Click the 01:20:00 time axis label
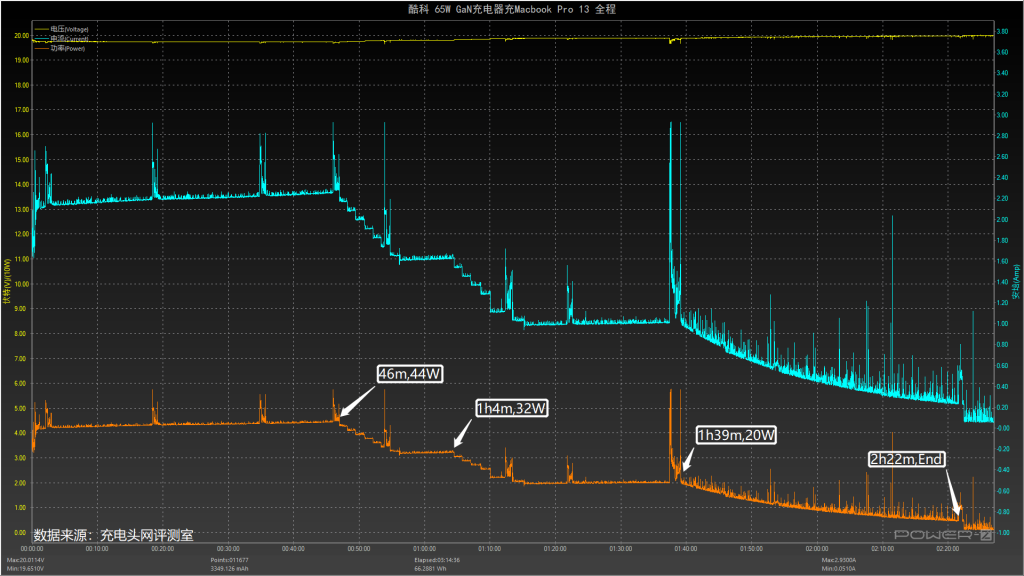1024x576 pixels. (555, 549)
